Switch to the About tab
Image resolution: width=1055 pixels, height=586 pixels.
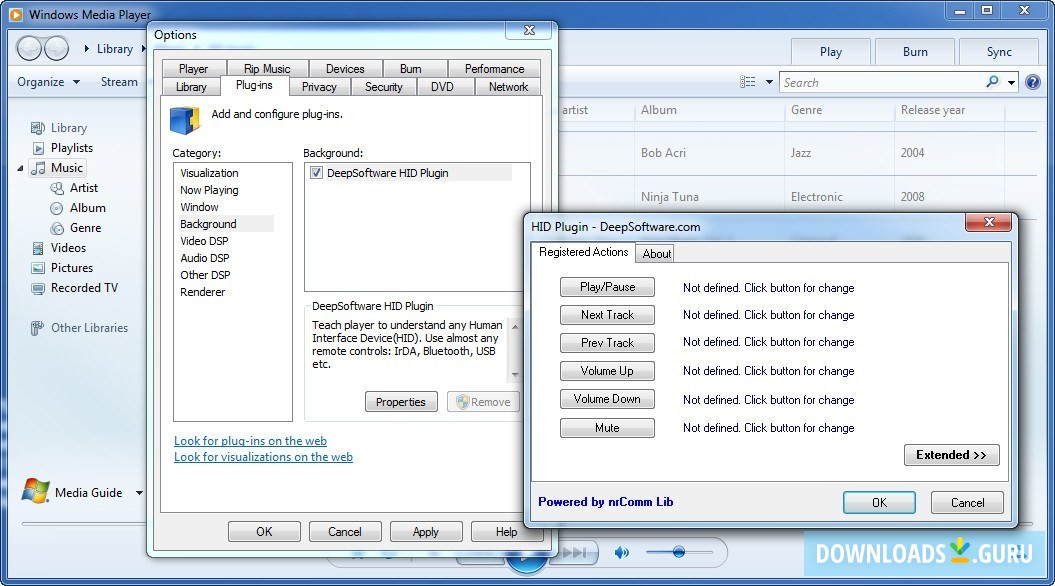coord(655,253)
